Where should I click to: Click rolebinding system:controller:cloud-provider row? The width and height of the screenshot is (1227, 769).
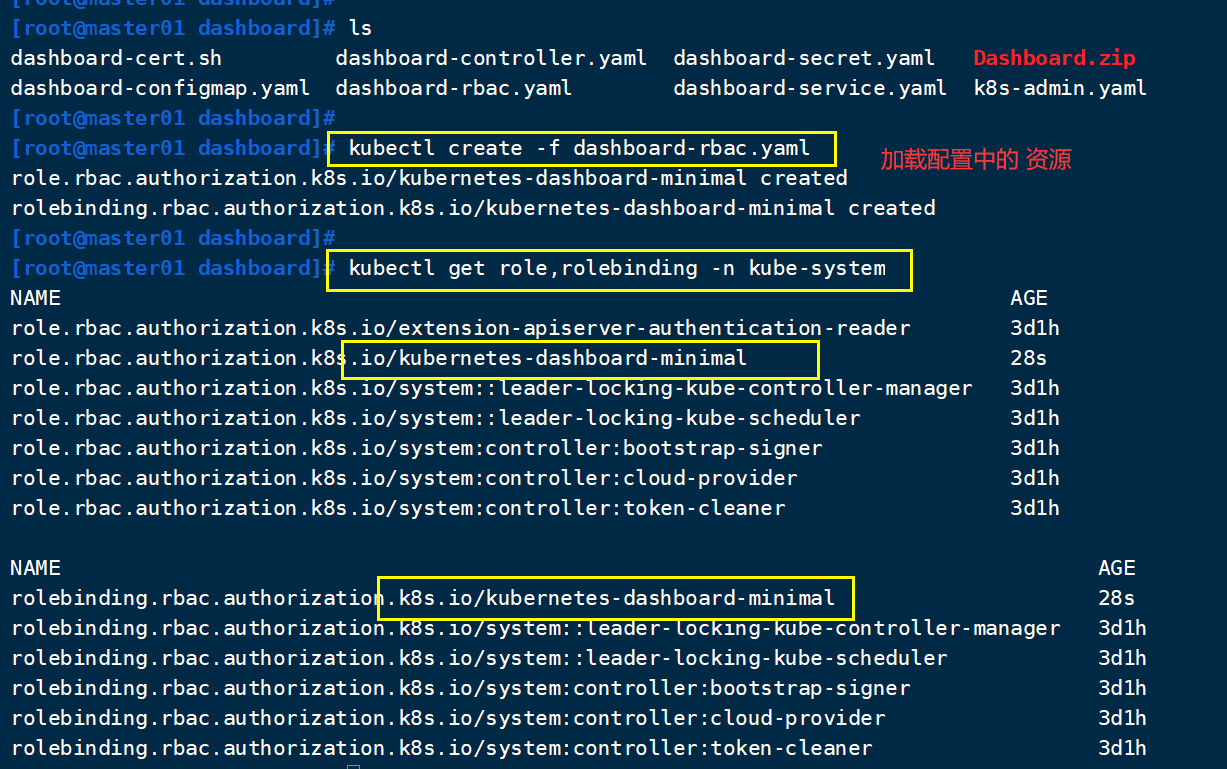[x=579, y=718]
